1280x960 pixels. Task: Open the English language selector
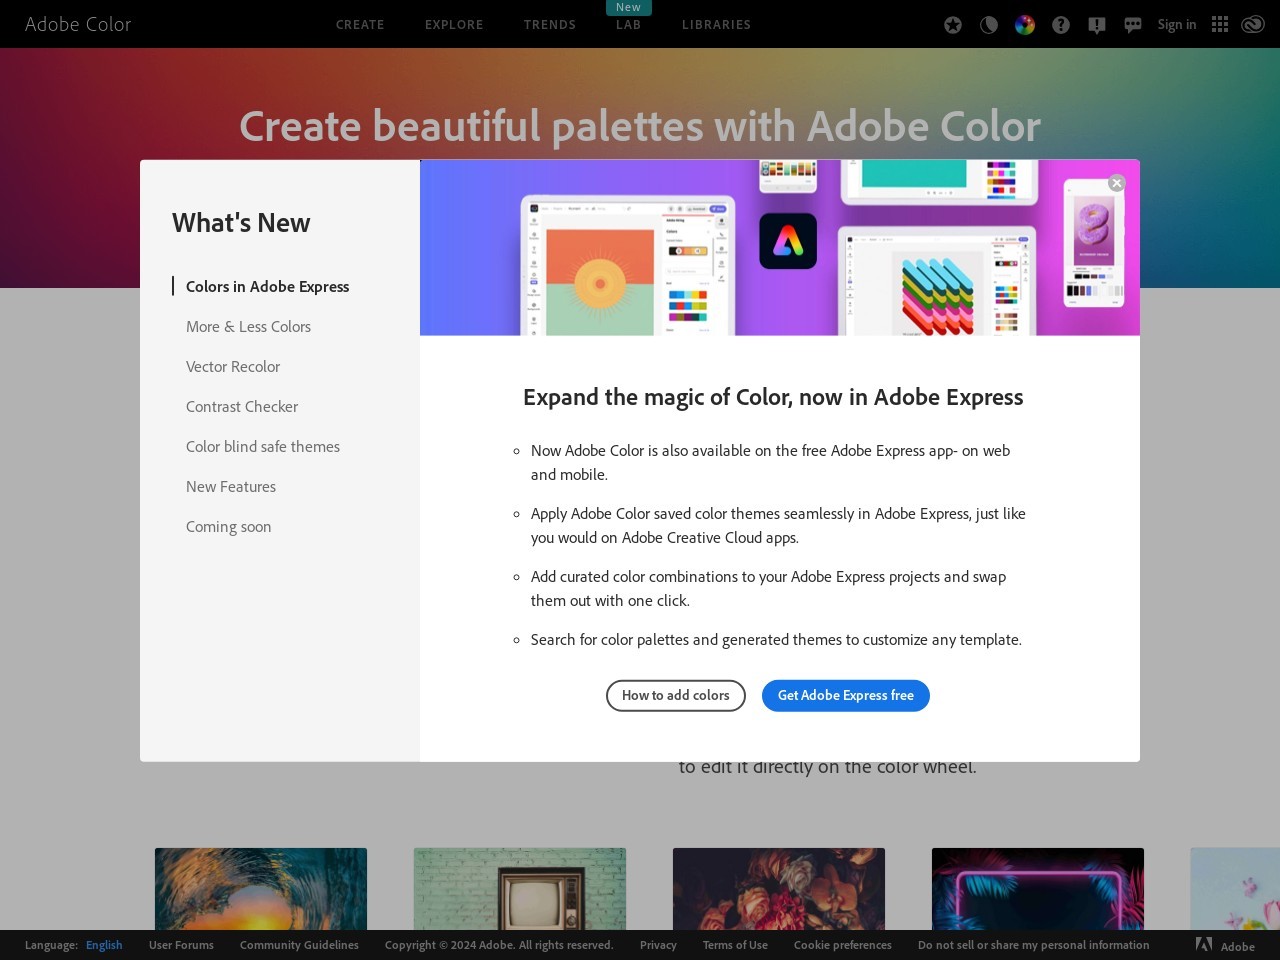click(x=104, y=945)
